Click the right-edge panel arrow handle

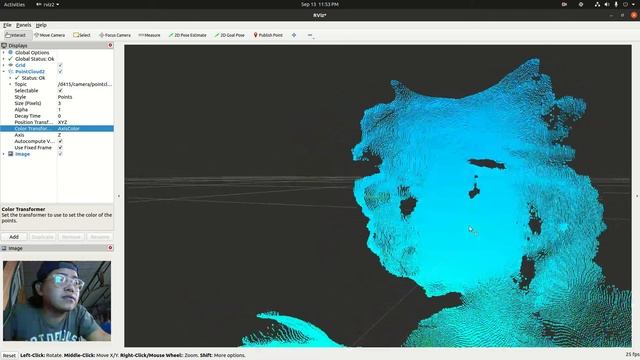pos(636,196)
